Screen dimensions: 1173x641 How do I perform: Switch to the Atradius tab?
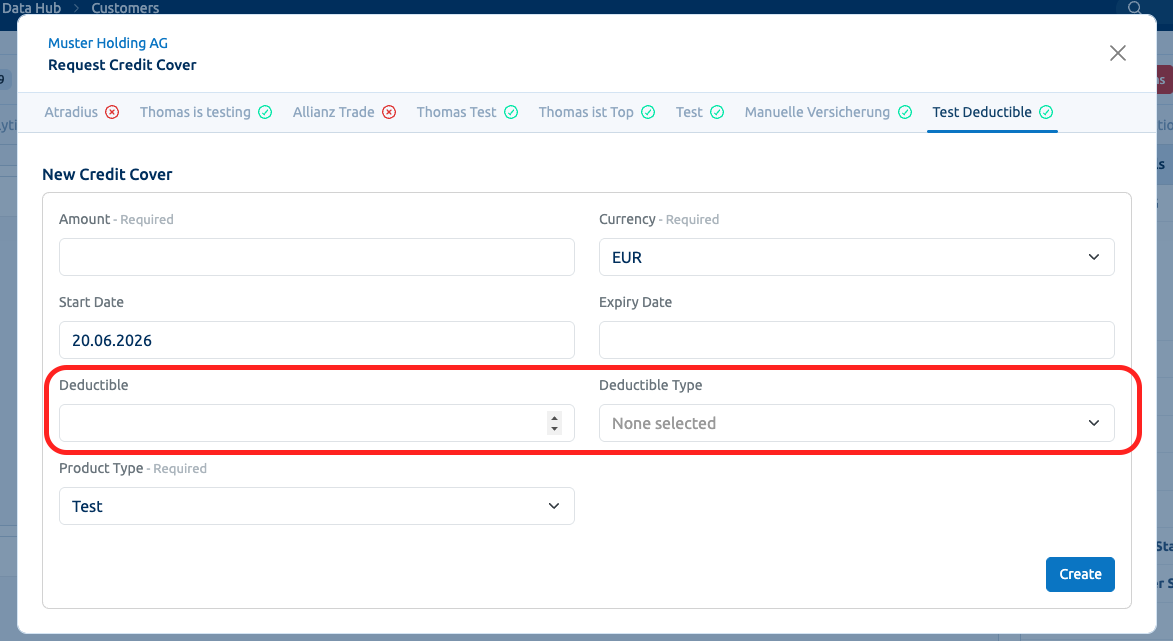pos(81,112)
